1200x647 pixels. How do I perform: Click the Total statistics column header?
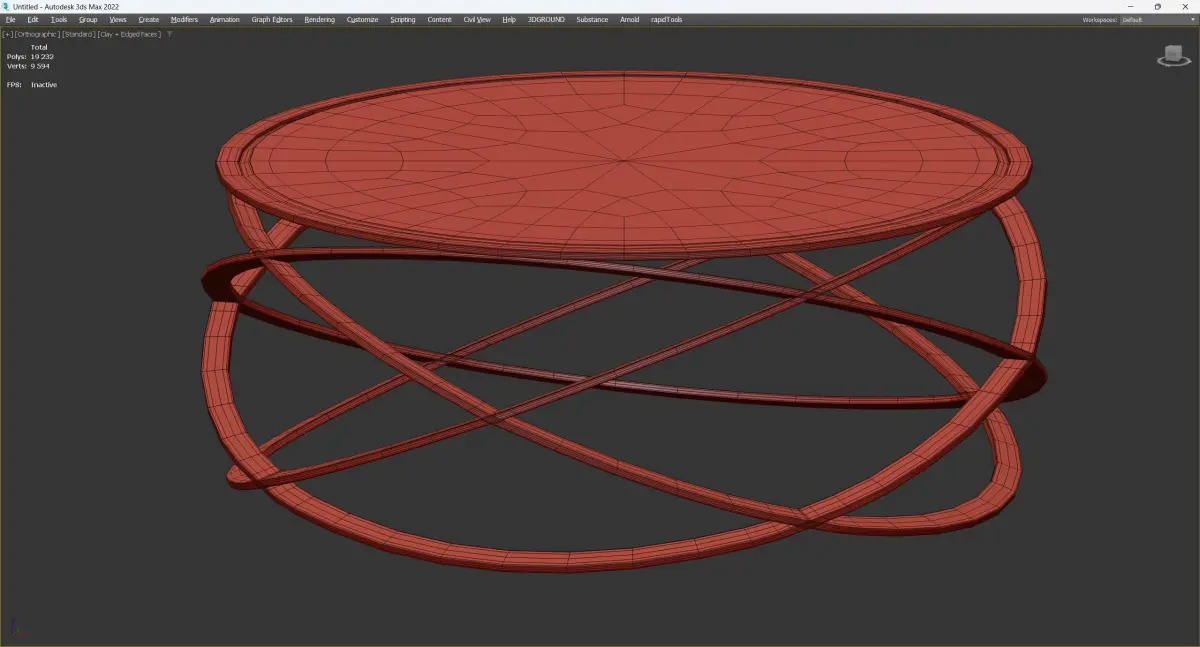point(39,47)
